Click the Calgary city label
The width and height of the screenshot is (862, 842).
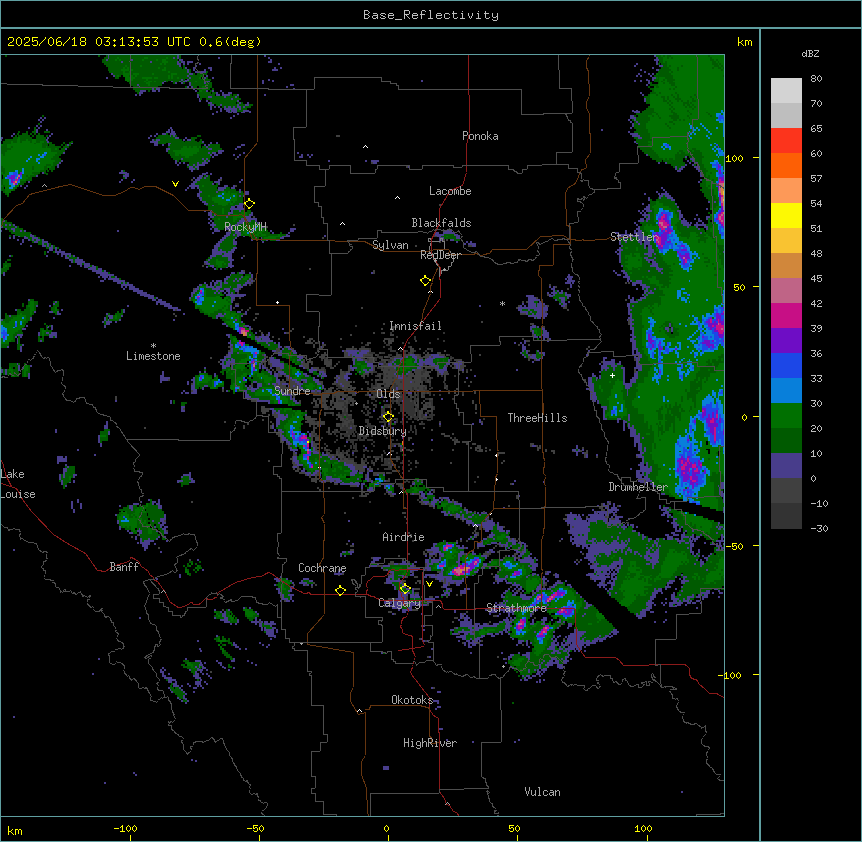pos(399,603)
